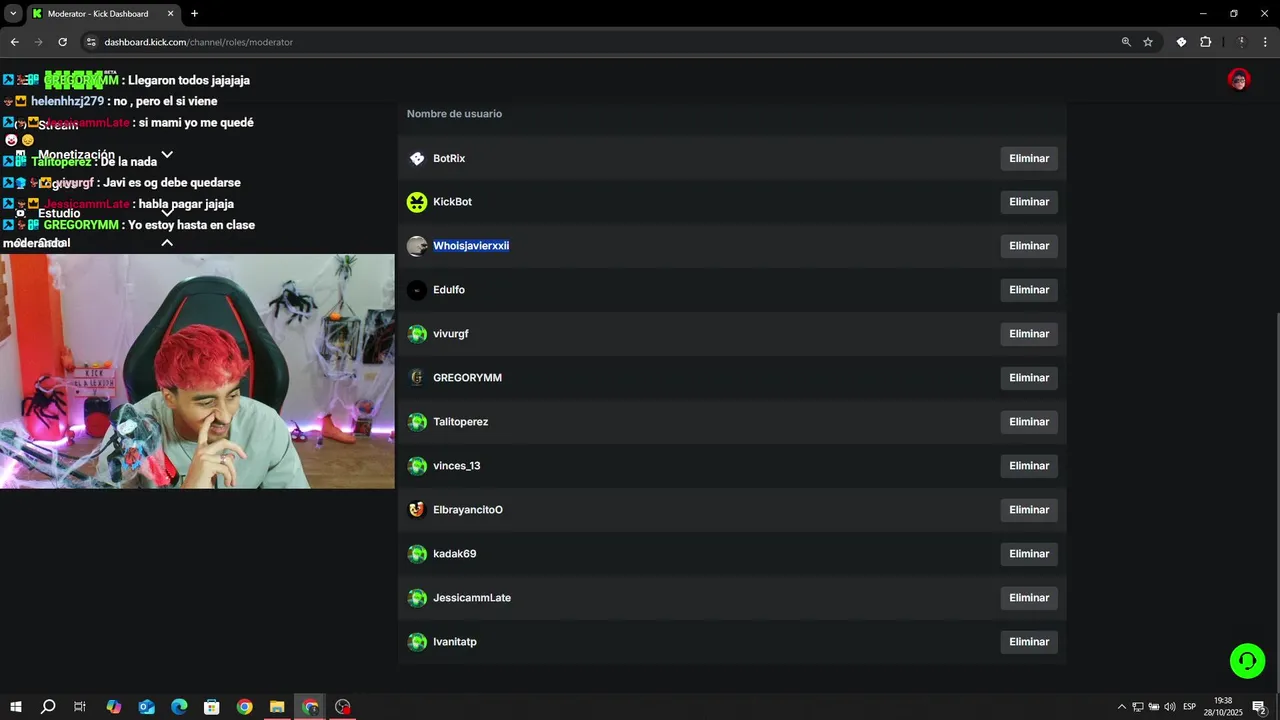This screenshot has width=1280, height=720.
Task: Click the browser back arrow
Action: (14, 42)
